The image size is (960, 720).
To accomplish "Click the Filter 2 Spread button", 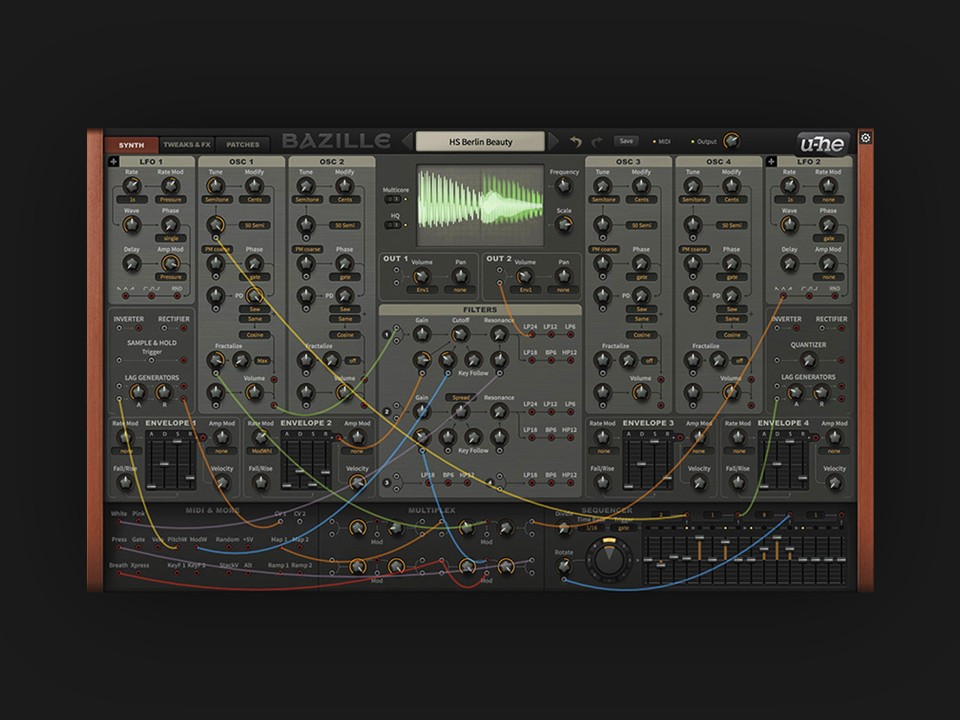I will click(460, 397).
